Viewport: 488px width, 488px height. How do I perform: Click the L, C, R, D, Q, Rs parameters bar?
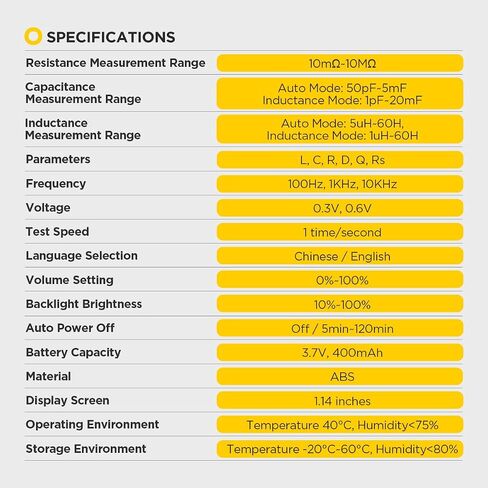(x=340, y=160)
